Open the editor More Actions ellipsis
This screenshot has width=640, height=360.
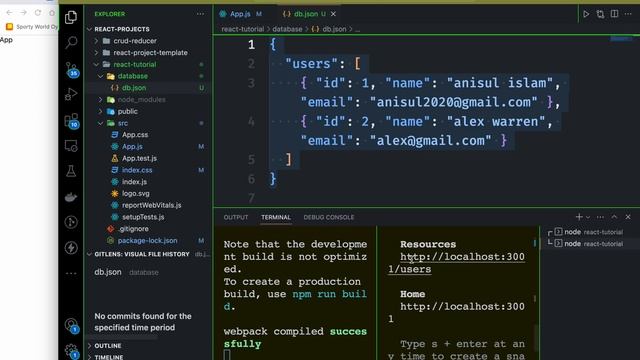628,14
